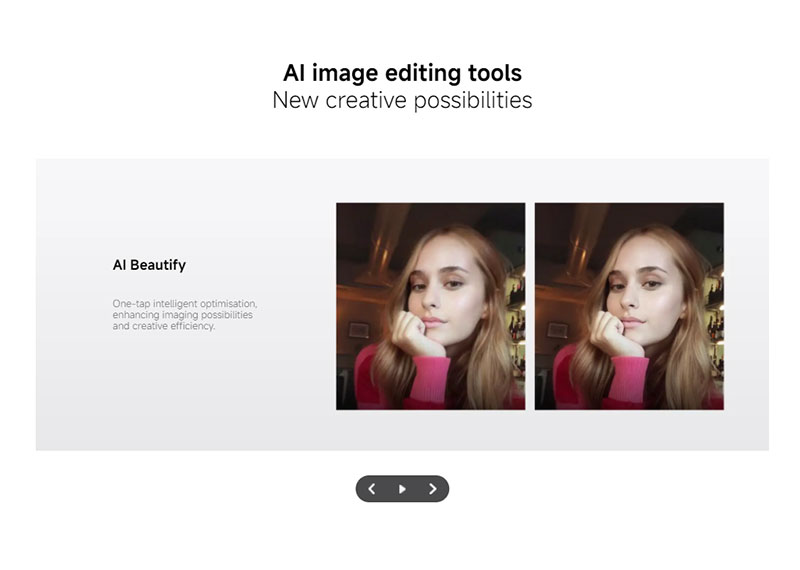Viewport: 800px width, 570px height.
Task: Click the 'AI image editing tools' heading
Action: 402,73
